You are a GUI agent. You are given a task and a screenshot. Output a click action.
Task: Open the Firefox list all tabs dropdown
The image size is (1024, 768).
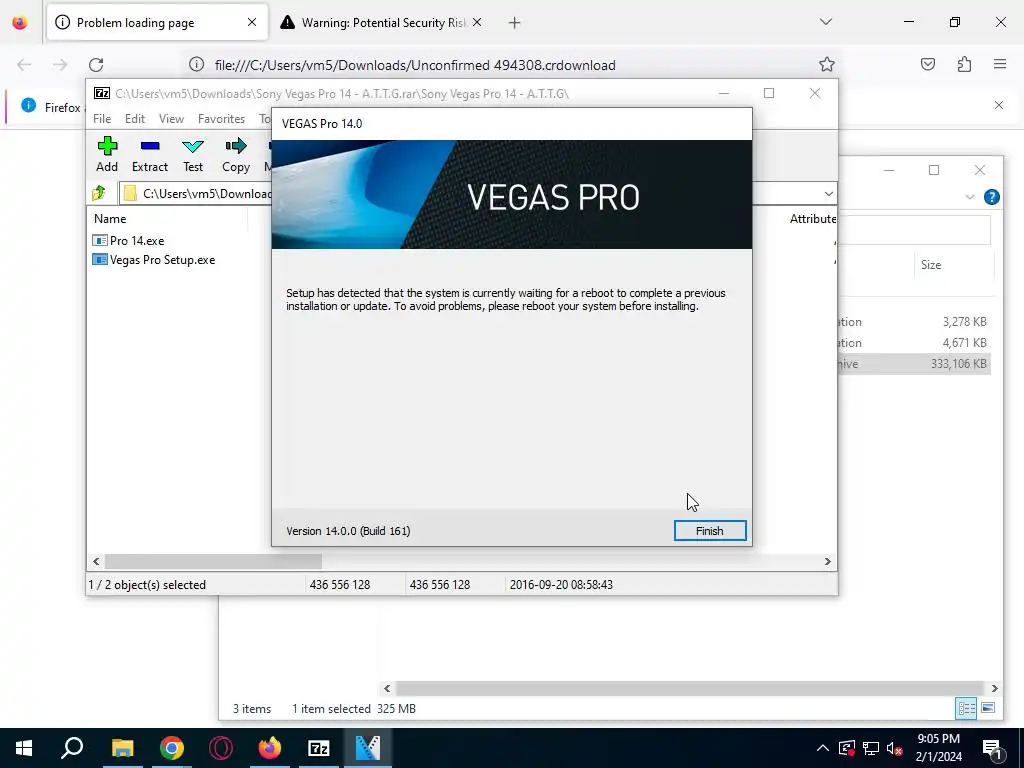[x=825, y=22]
